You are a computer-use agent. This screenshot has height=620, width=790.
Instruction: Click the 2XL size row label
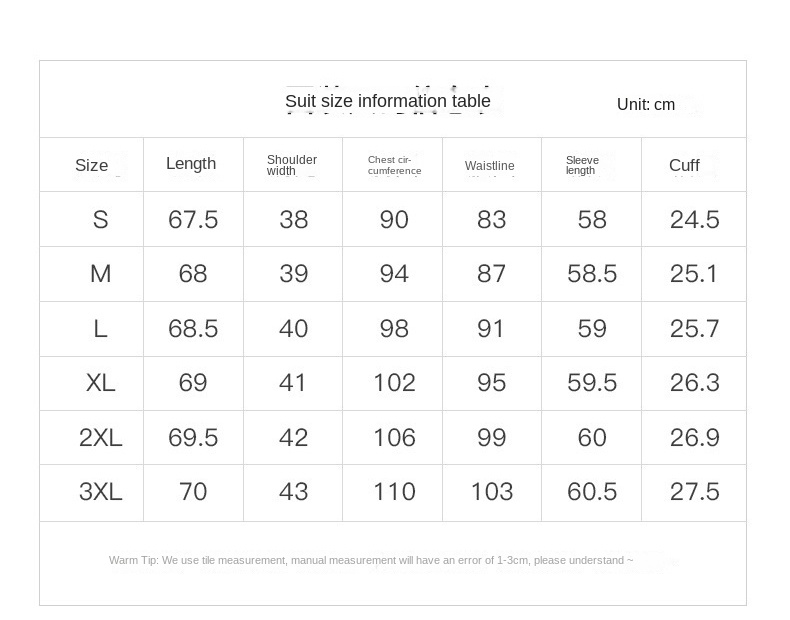coord(100,438)
